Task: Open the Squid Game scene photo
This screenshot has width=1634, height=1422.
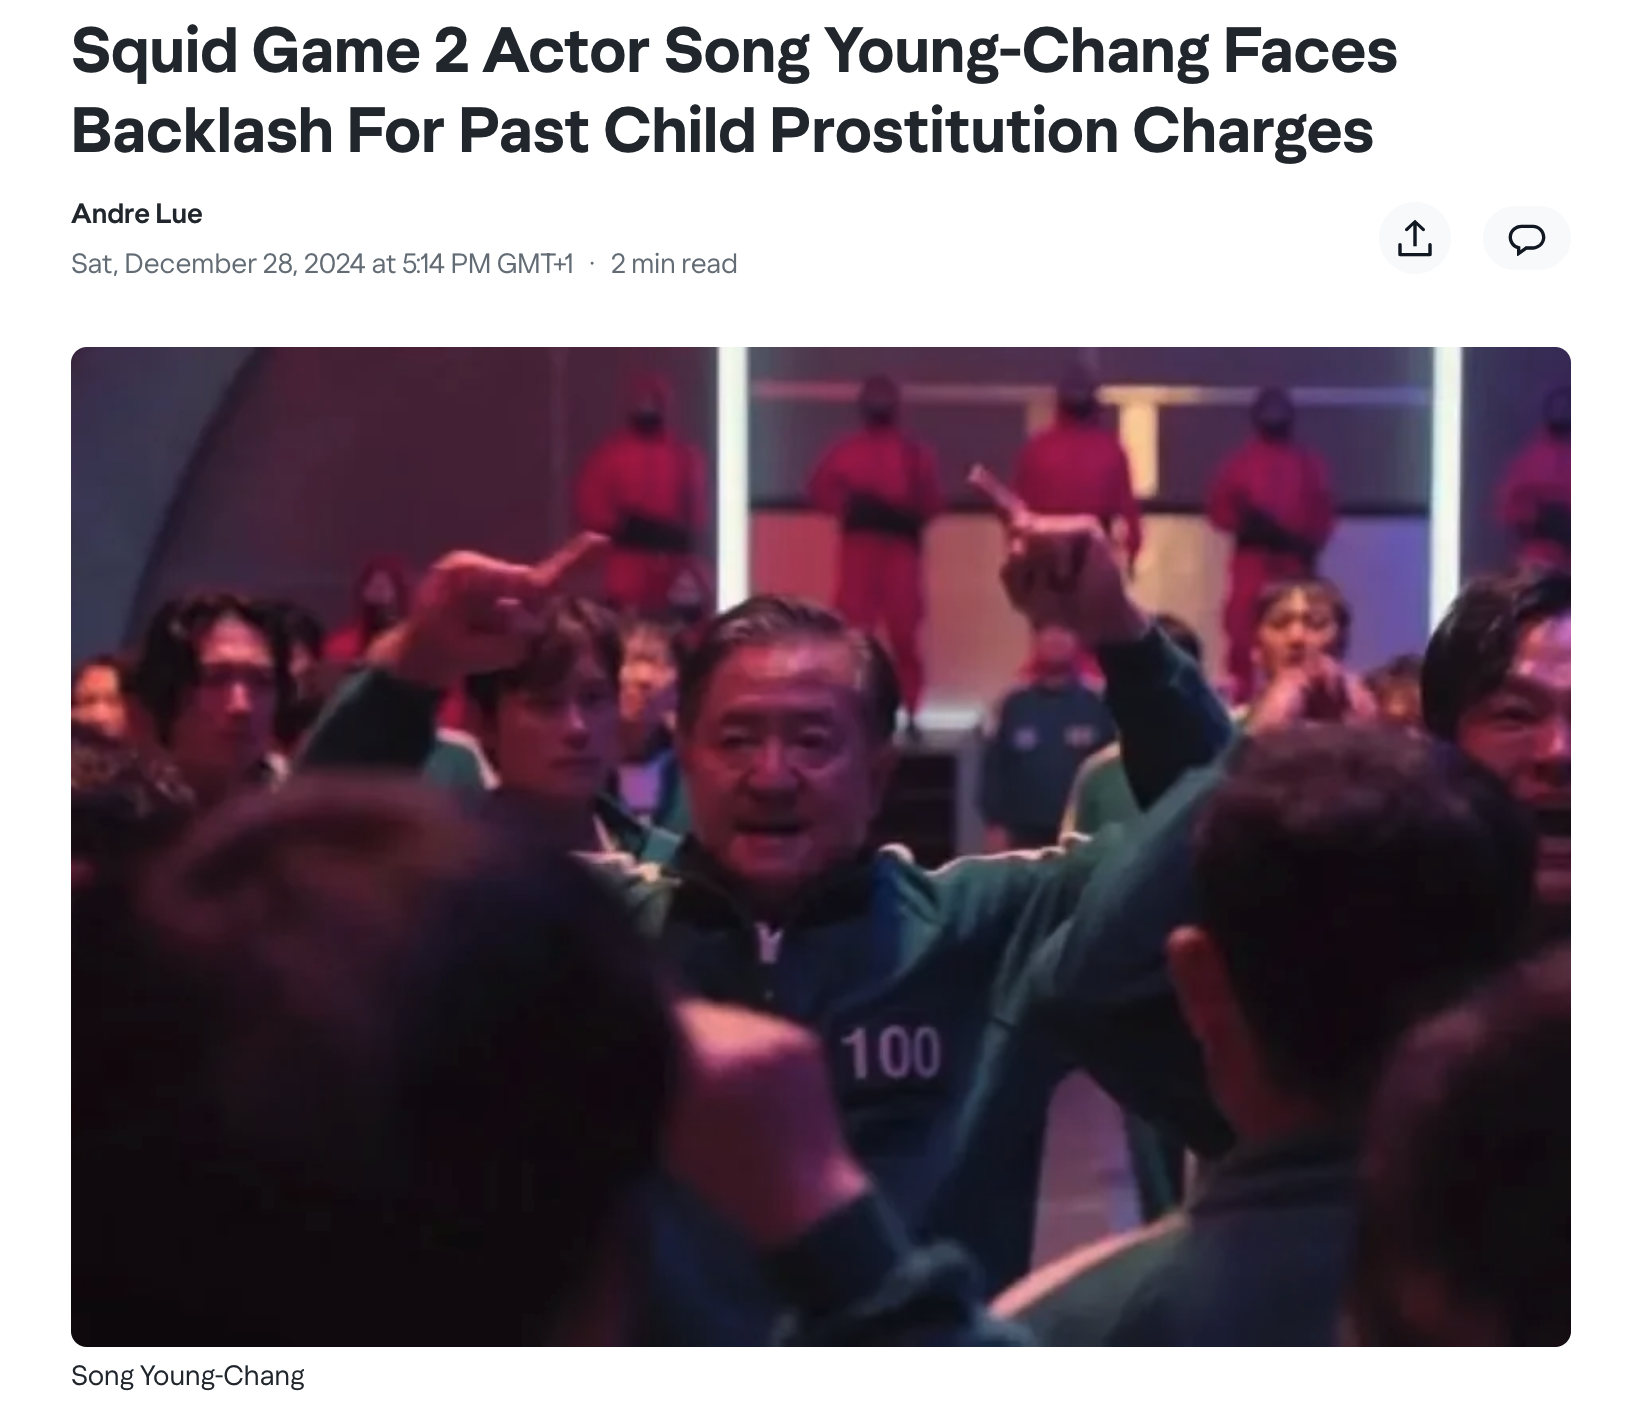Action: tap(820, 846)
